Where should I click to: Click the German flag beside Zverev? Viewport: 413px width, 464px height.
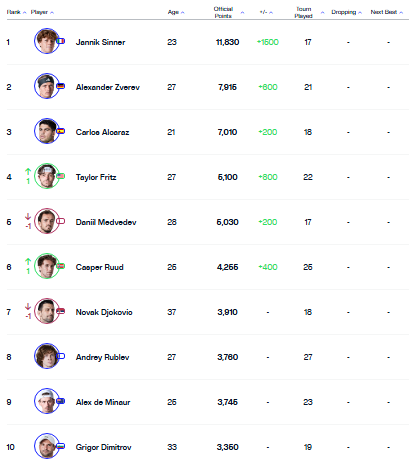61,86
